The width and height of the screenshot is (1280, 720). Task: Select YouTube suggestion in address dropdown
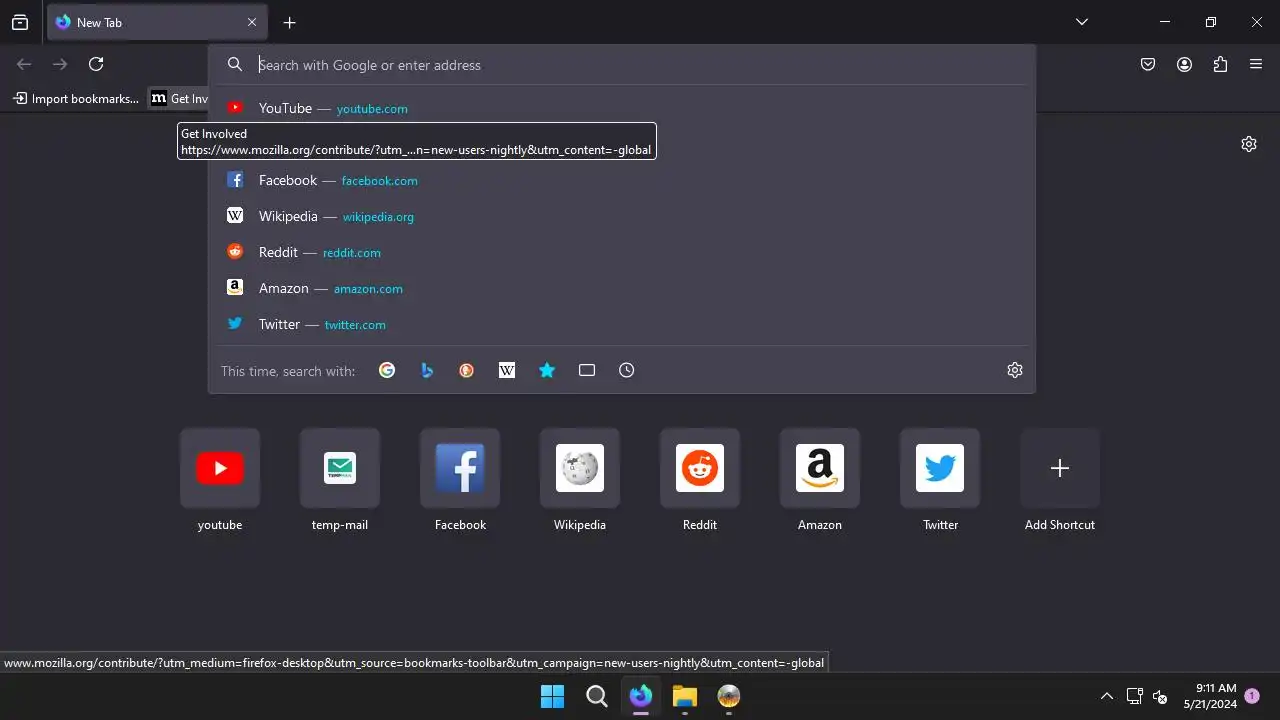pyautogui.click(x=621, y=108)
